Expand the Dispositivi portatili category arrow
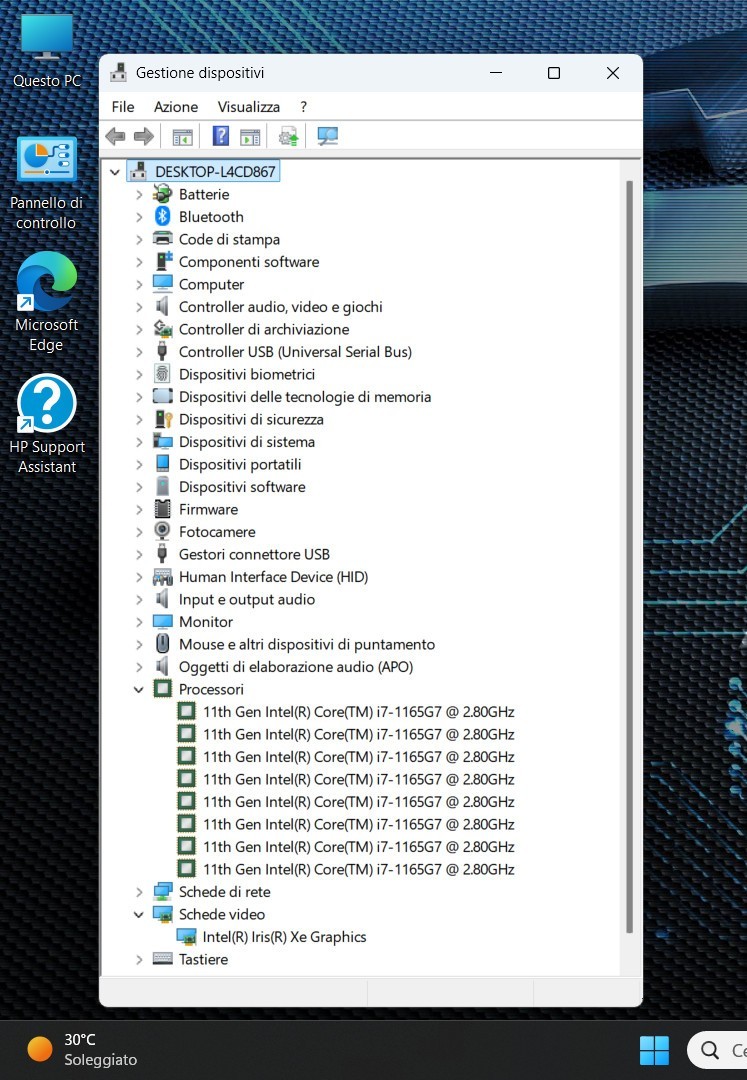 [x=139, y=465]
